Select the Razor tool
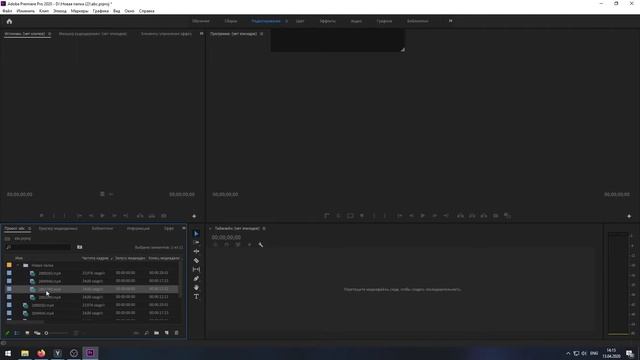Screen dimensions: 640x360 tap(196, 260)
